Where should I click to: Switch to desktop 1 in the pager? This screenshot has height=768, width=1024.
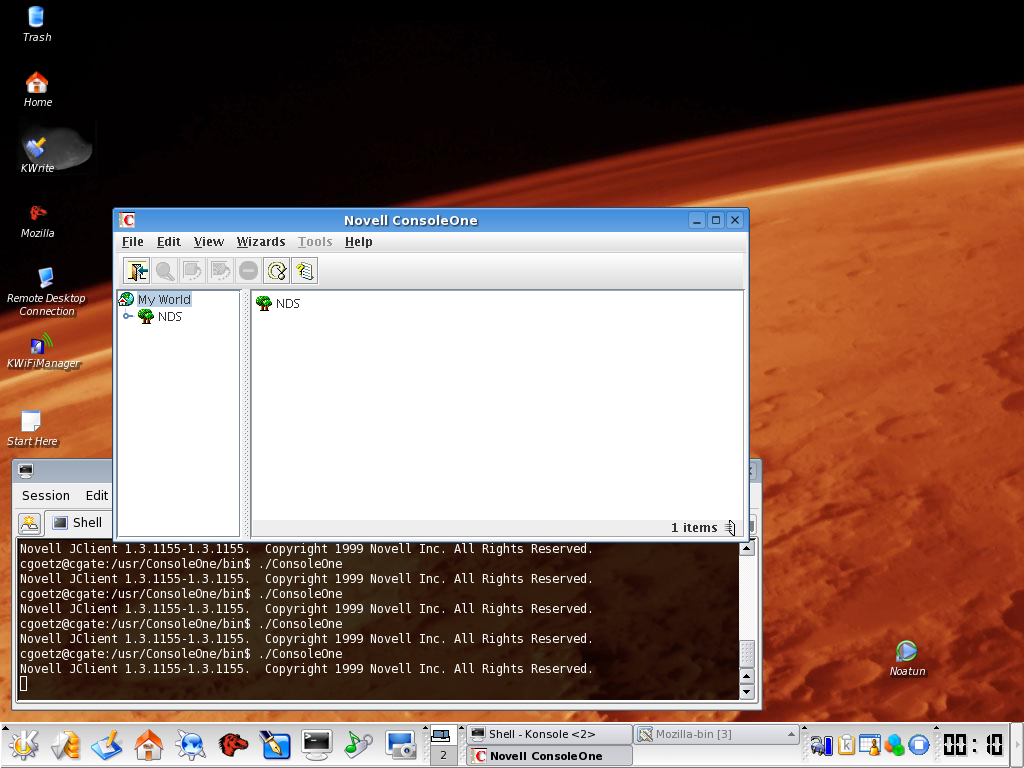(443, 735)
